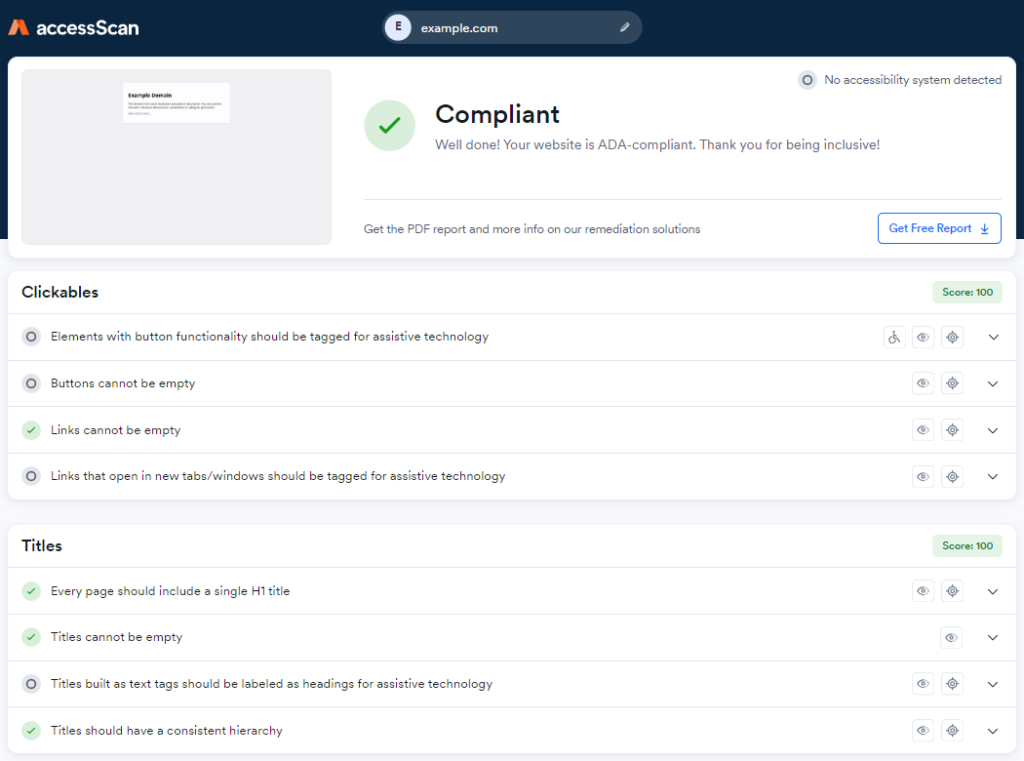Screen dimensions: 1024x761
Task: Click the example.com website preview thumbnail
Action: (x=176, y=157)
